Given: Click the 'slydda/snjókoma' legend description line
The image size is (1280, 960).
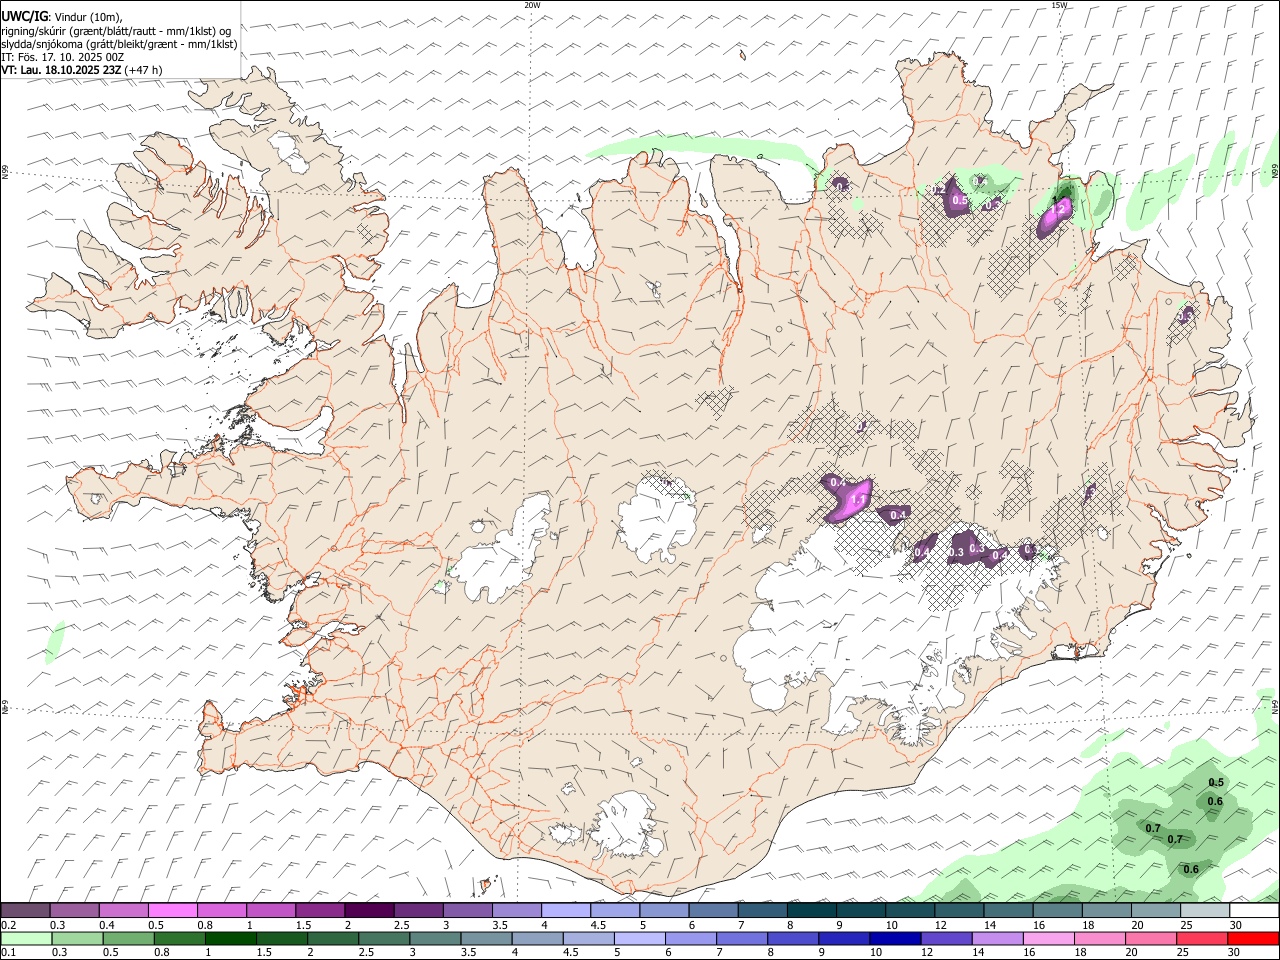Looking at the screenshot, I should [x=119, y=44].
